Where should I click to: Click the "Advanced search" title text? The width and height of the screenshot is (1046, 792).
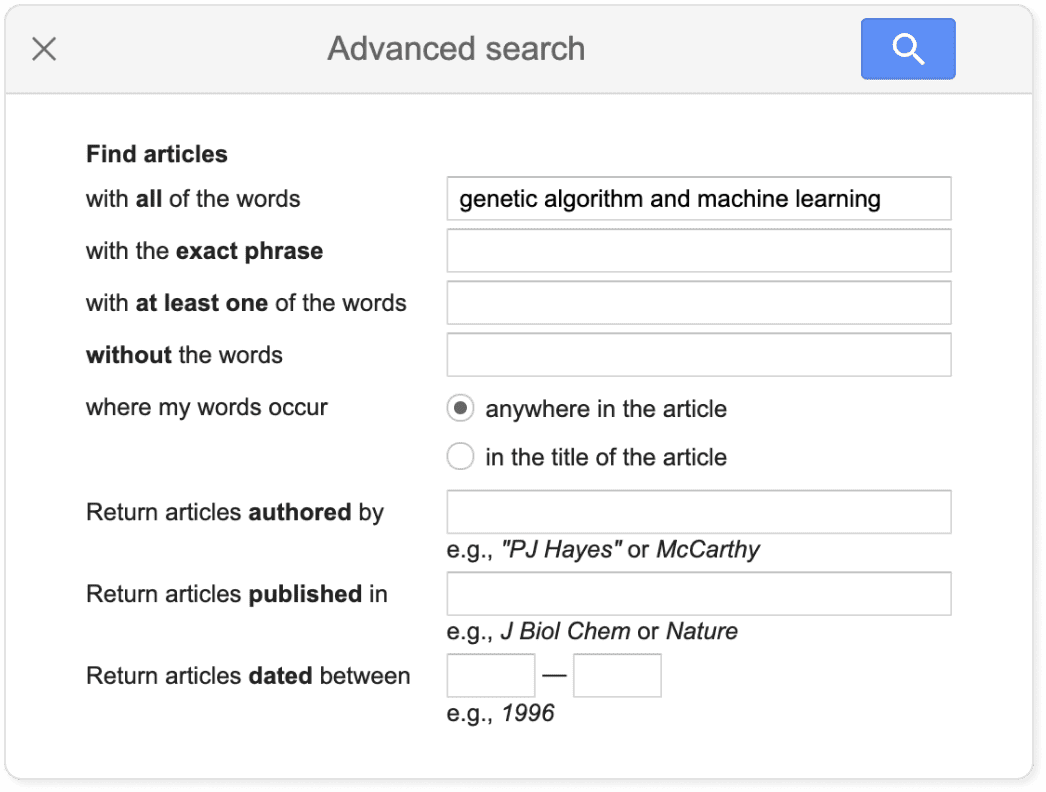click(456, 48)
